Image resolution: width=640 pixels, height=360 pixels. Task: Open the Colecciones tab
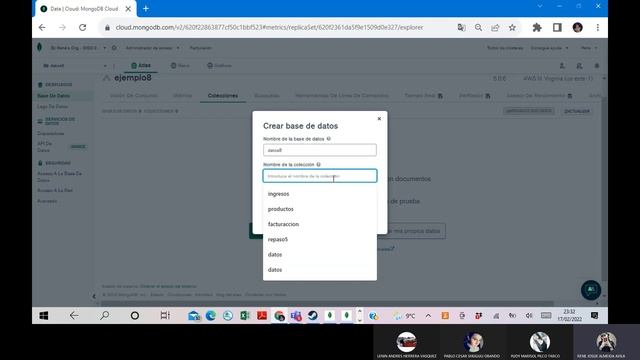pos(222,96)
